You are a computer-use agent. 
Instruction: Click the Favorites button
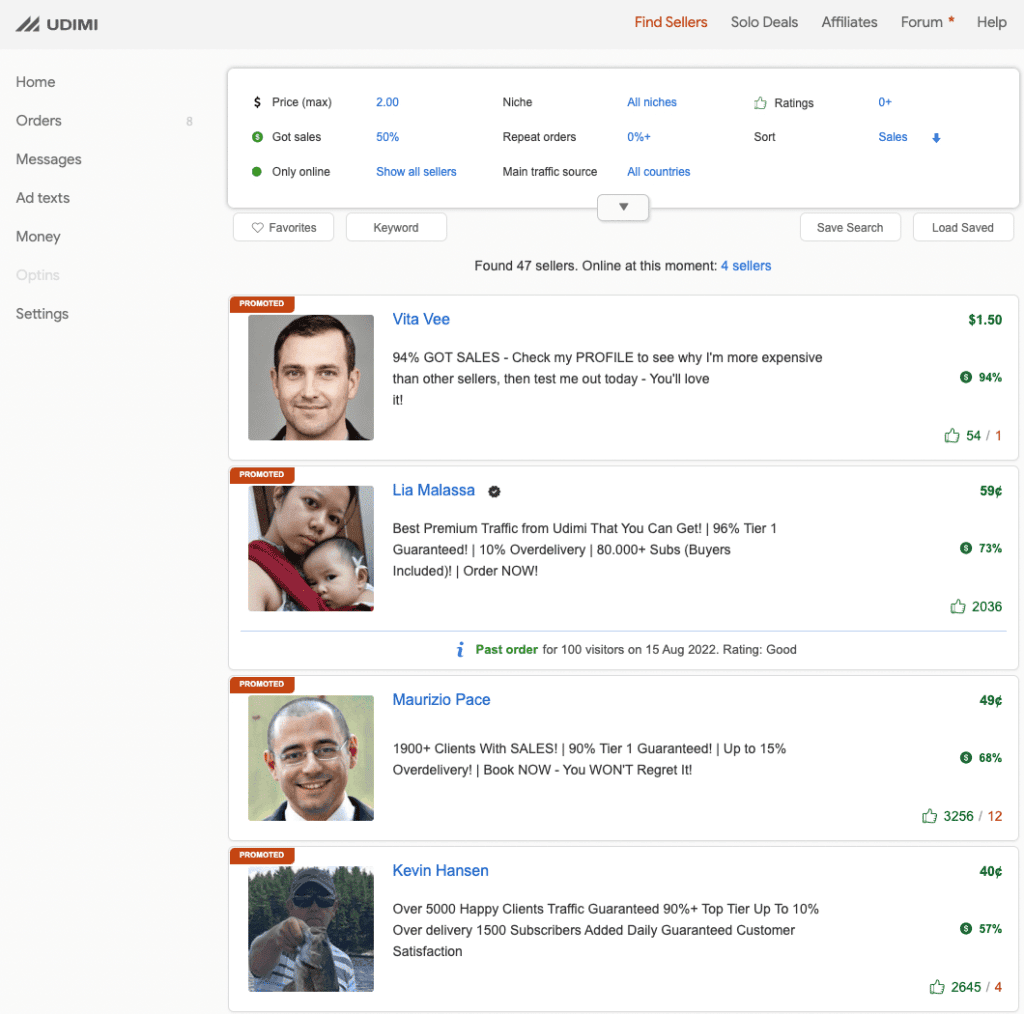point(283,227)
